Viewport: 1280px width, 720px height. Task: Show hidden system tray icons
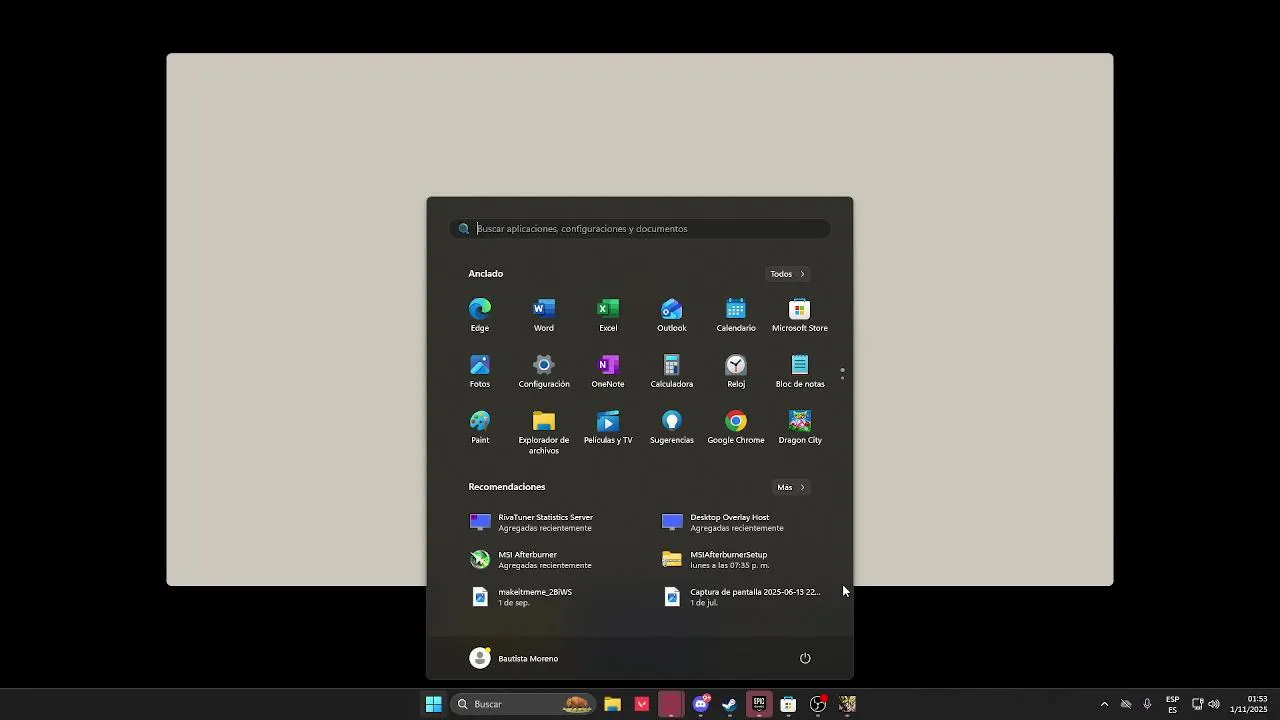point(1104,704)
